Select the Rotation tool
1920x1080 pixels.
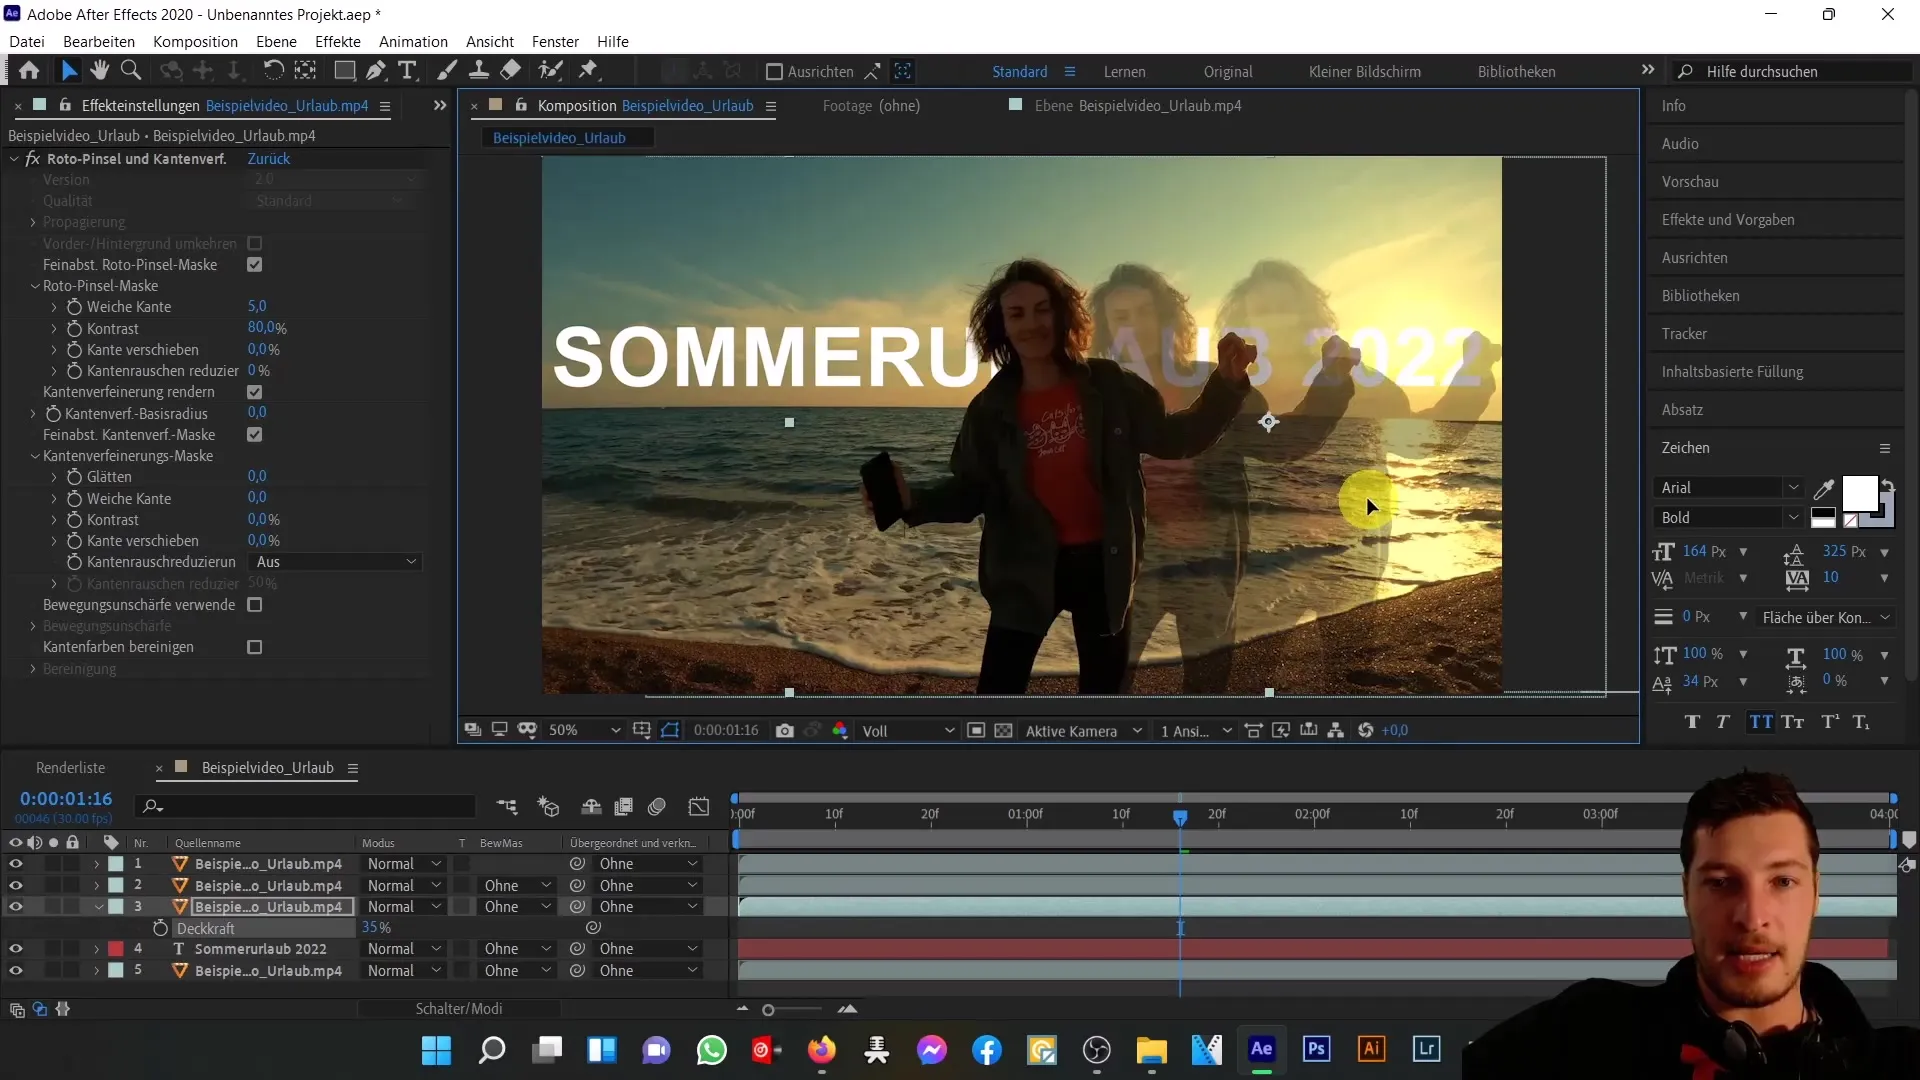coord(272,71)
